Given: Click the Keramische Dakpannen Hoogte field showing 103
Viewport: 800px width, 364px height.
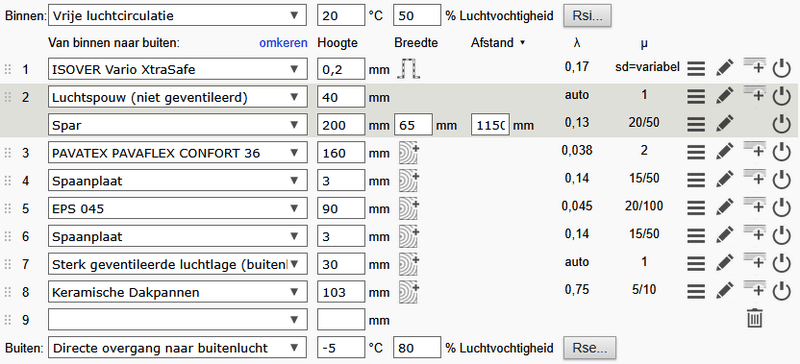Looking at the screenshot, I should point(341,292).
